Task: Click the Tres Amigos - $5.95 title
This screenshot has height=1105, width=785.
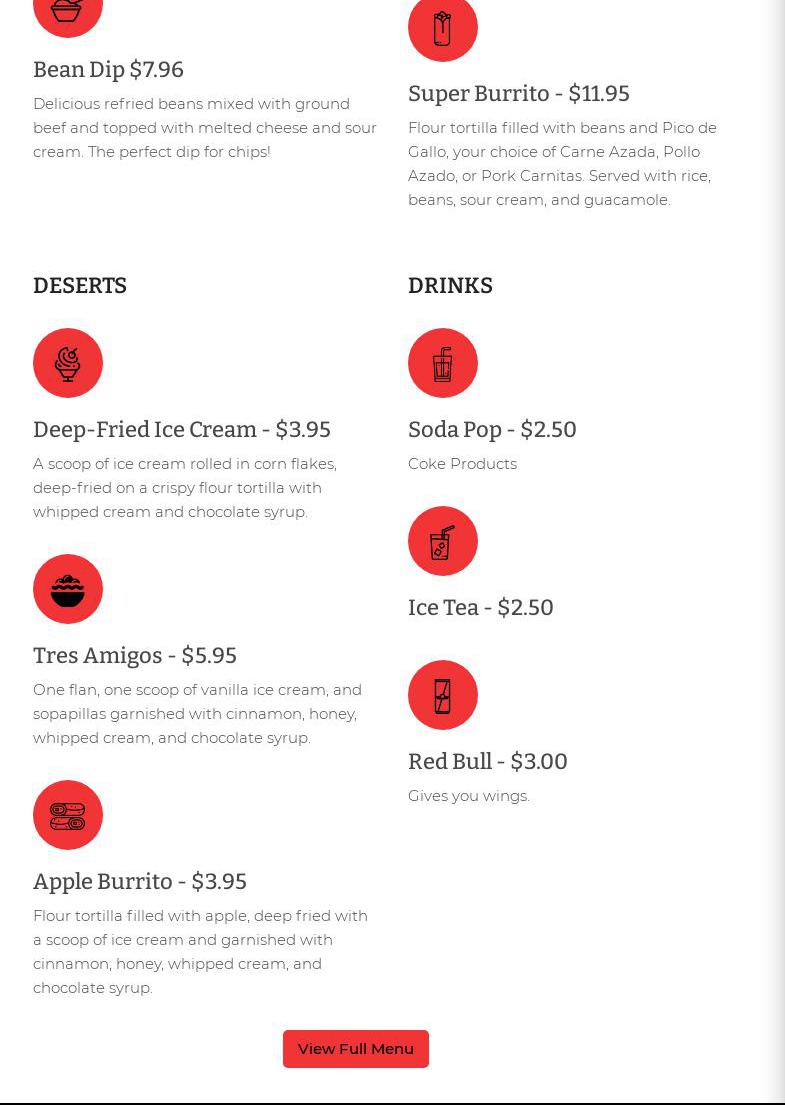Action: [134, 656]
